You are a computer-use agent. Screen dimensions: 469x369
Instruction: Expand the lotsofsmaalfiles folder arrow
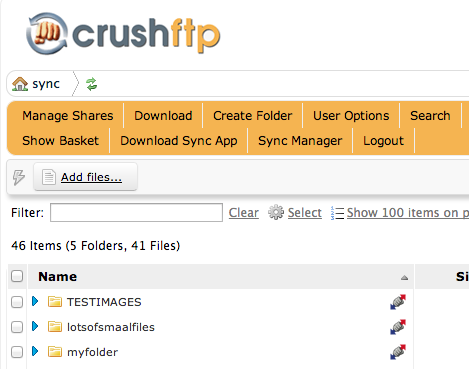pos(35,326)
